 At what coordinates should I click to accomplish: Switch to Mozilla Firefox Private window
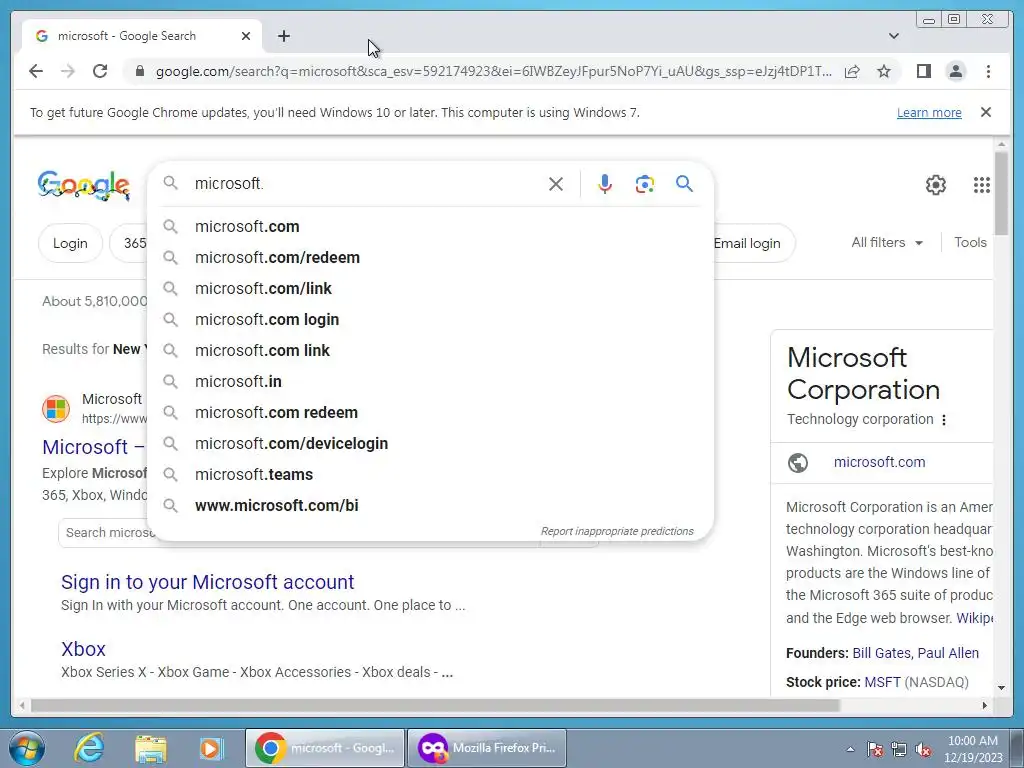(487, 748)
